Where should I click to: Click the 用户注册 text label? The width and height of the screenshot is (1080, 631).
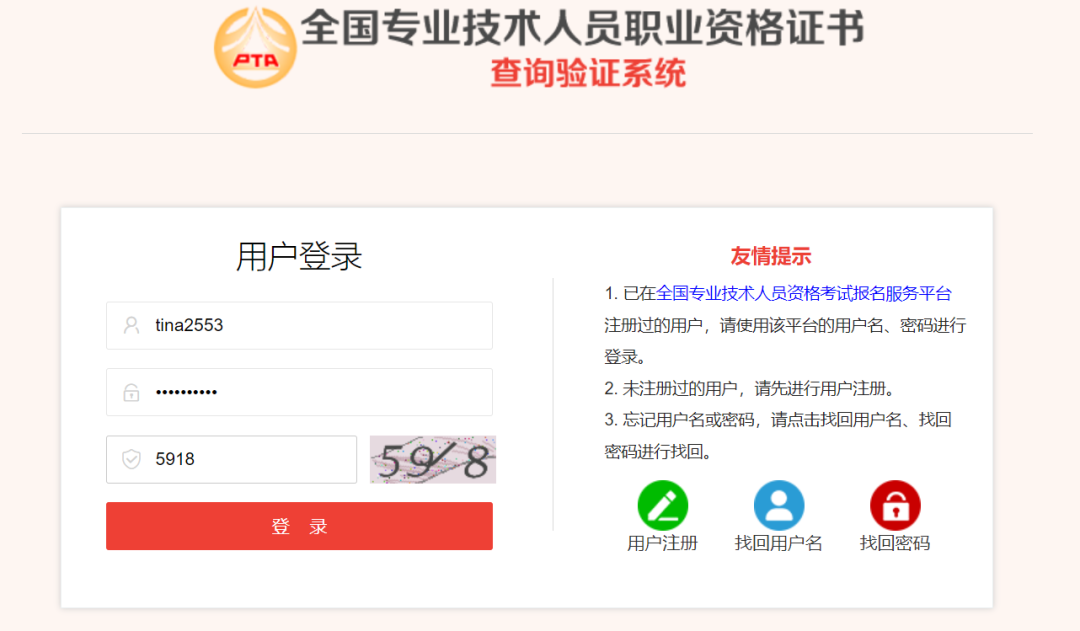click(x=663, y=544)
